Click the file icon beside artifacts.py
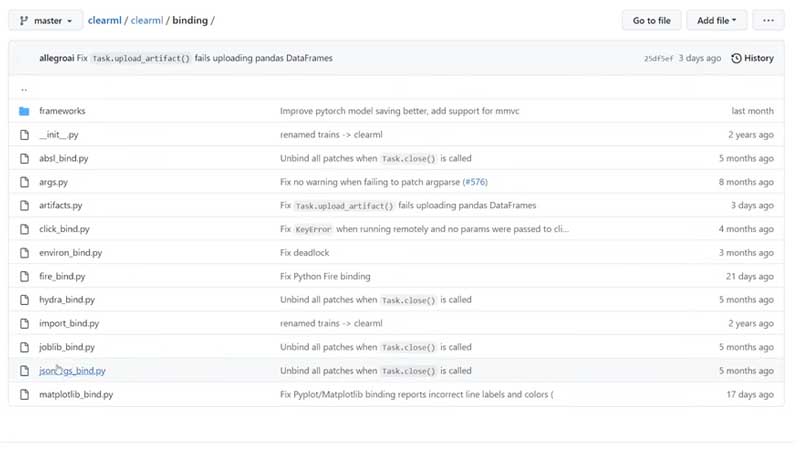Viewport: 800px width, 454px height. 24,206
